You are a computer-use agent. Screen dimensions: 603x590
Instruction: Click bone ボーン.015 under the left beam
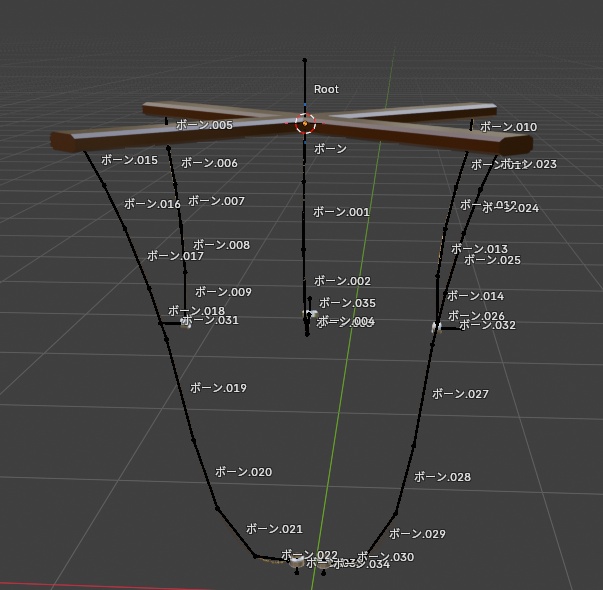129,160
